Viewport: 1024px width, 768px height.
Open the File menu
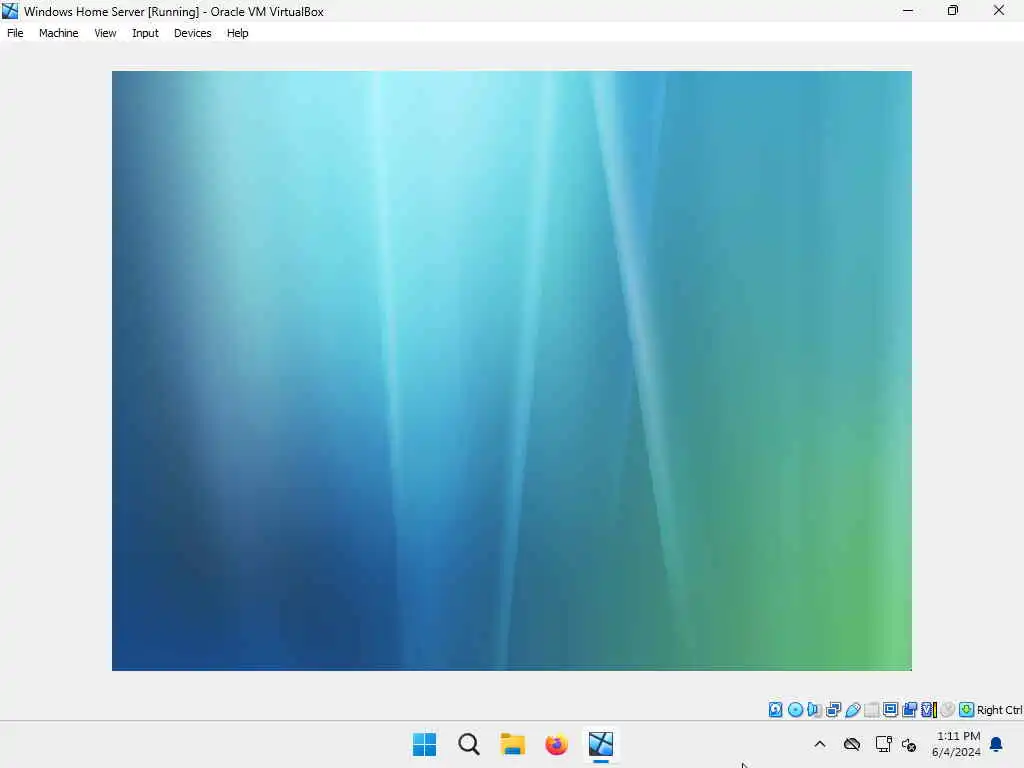coord(15,33)
